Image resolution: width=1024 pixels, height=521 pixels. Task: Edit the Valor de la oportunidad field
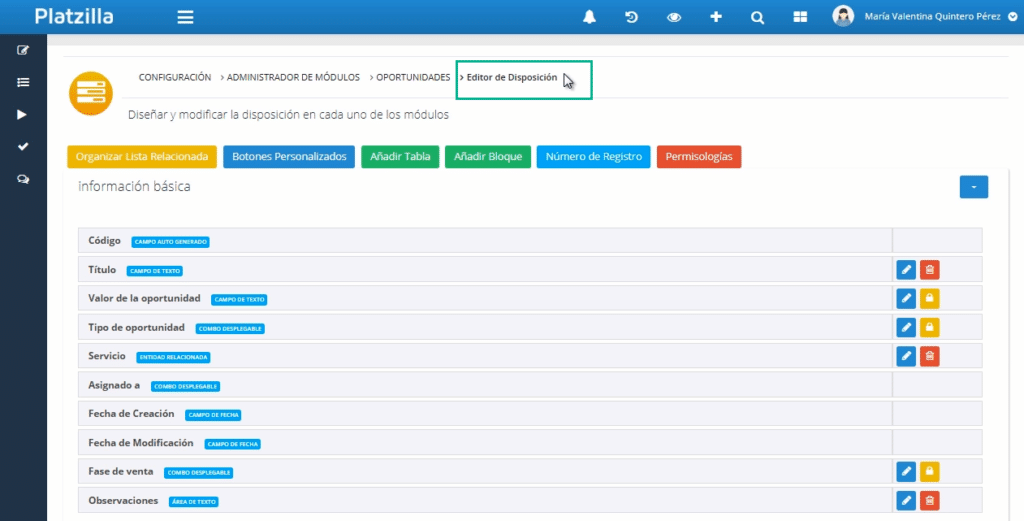tap(906, 298)
